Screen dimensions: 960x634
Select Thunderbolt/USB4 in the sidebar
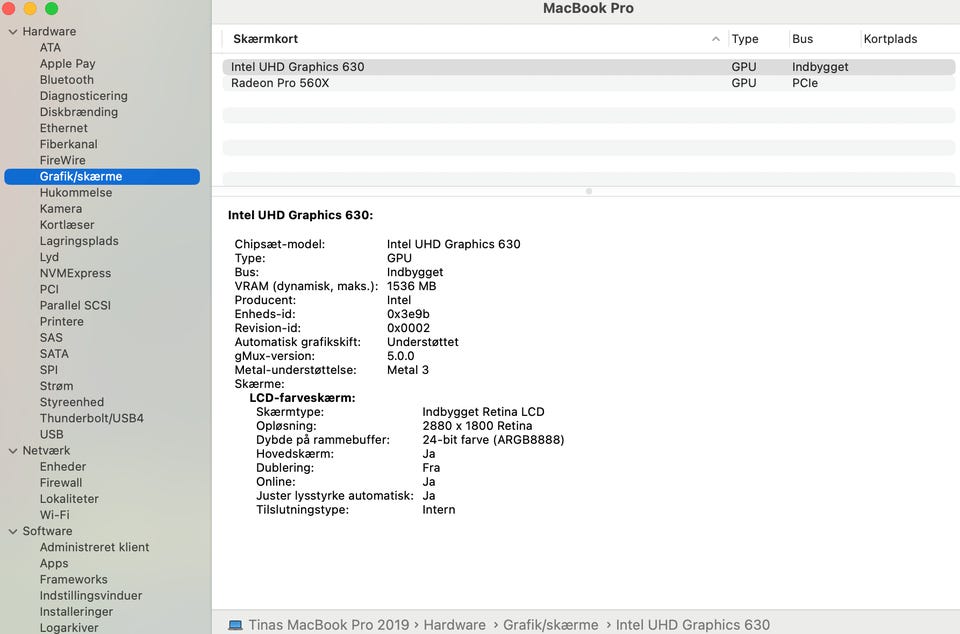pos(92,419)
